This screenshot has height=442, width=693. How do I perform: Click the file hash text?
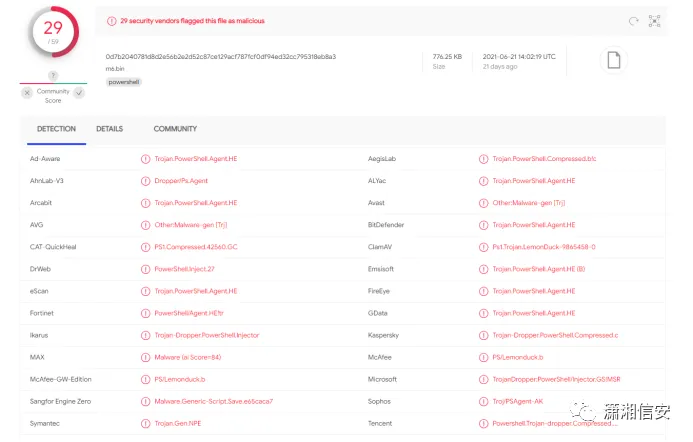(220, 57)
